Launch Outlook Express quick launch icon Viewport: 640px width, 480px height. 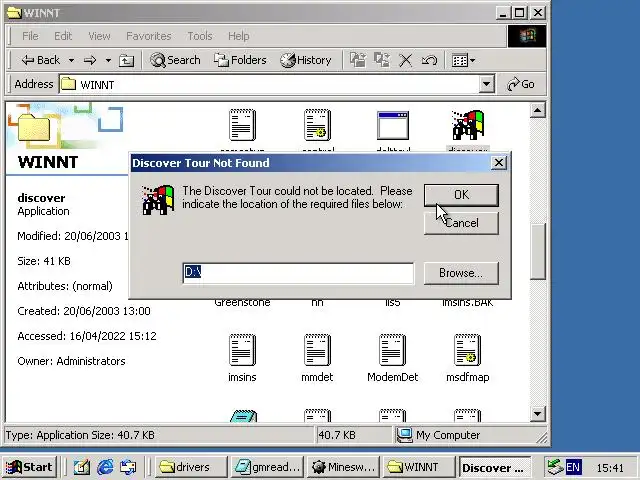[x=128, y=467]
